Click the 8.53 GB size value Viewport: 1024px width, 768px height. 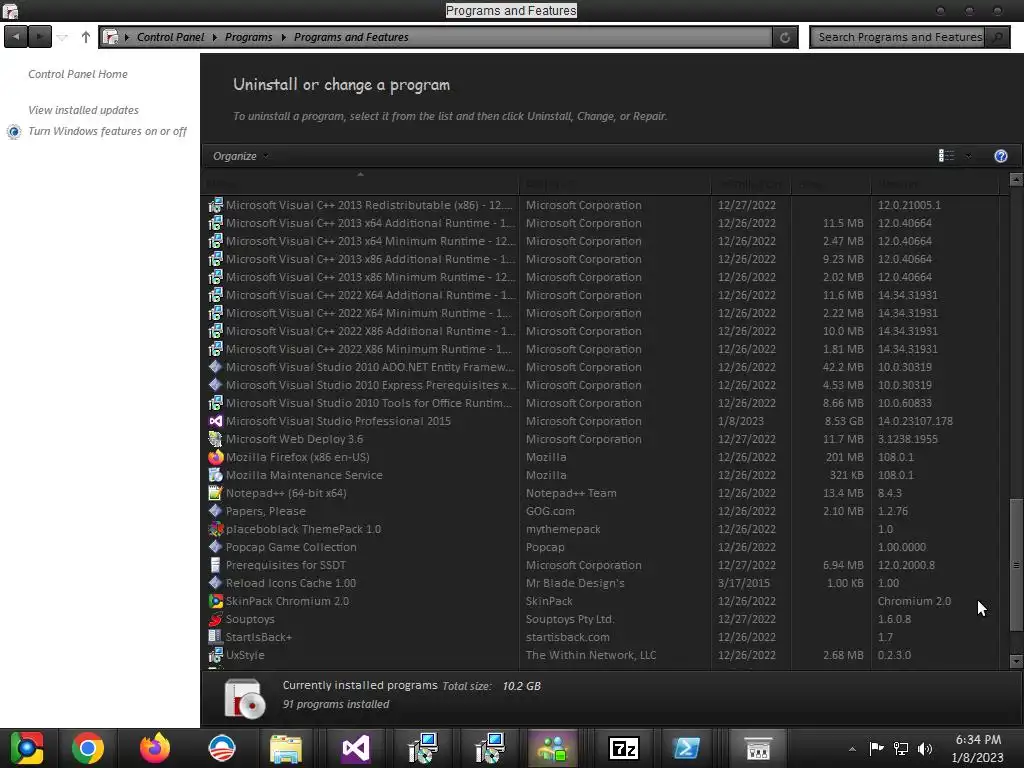(844, 421)
